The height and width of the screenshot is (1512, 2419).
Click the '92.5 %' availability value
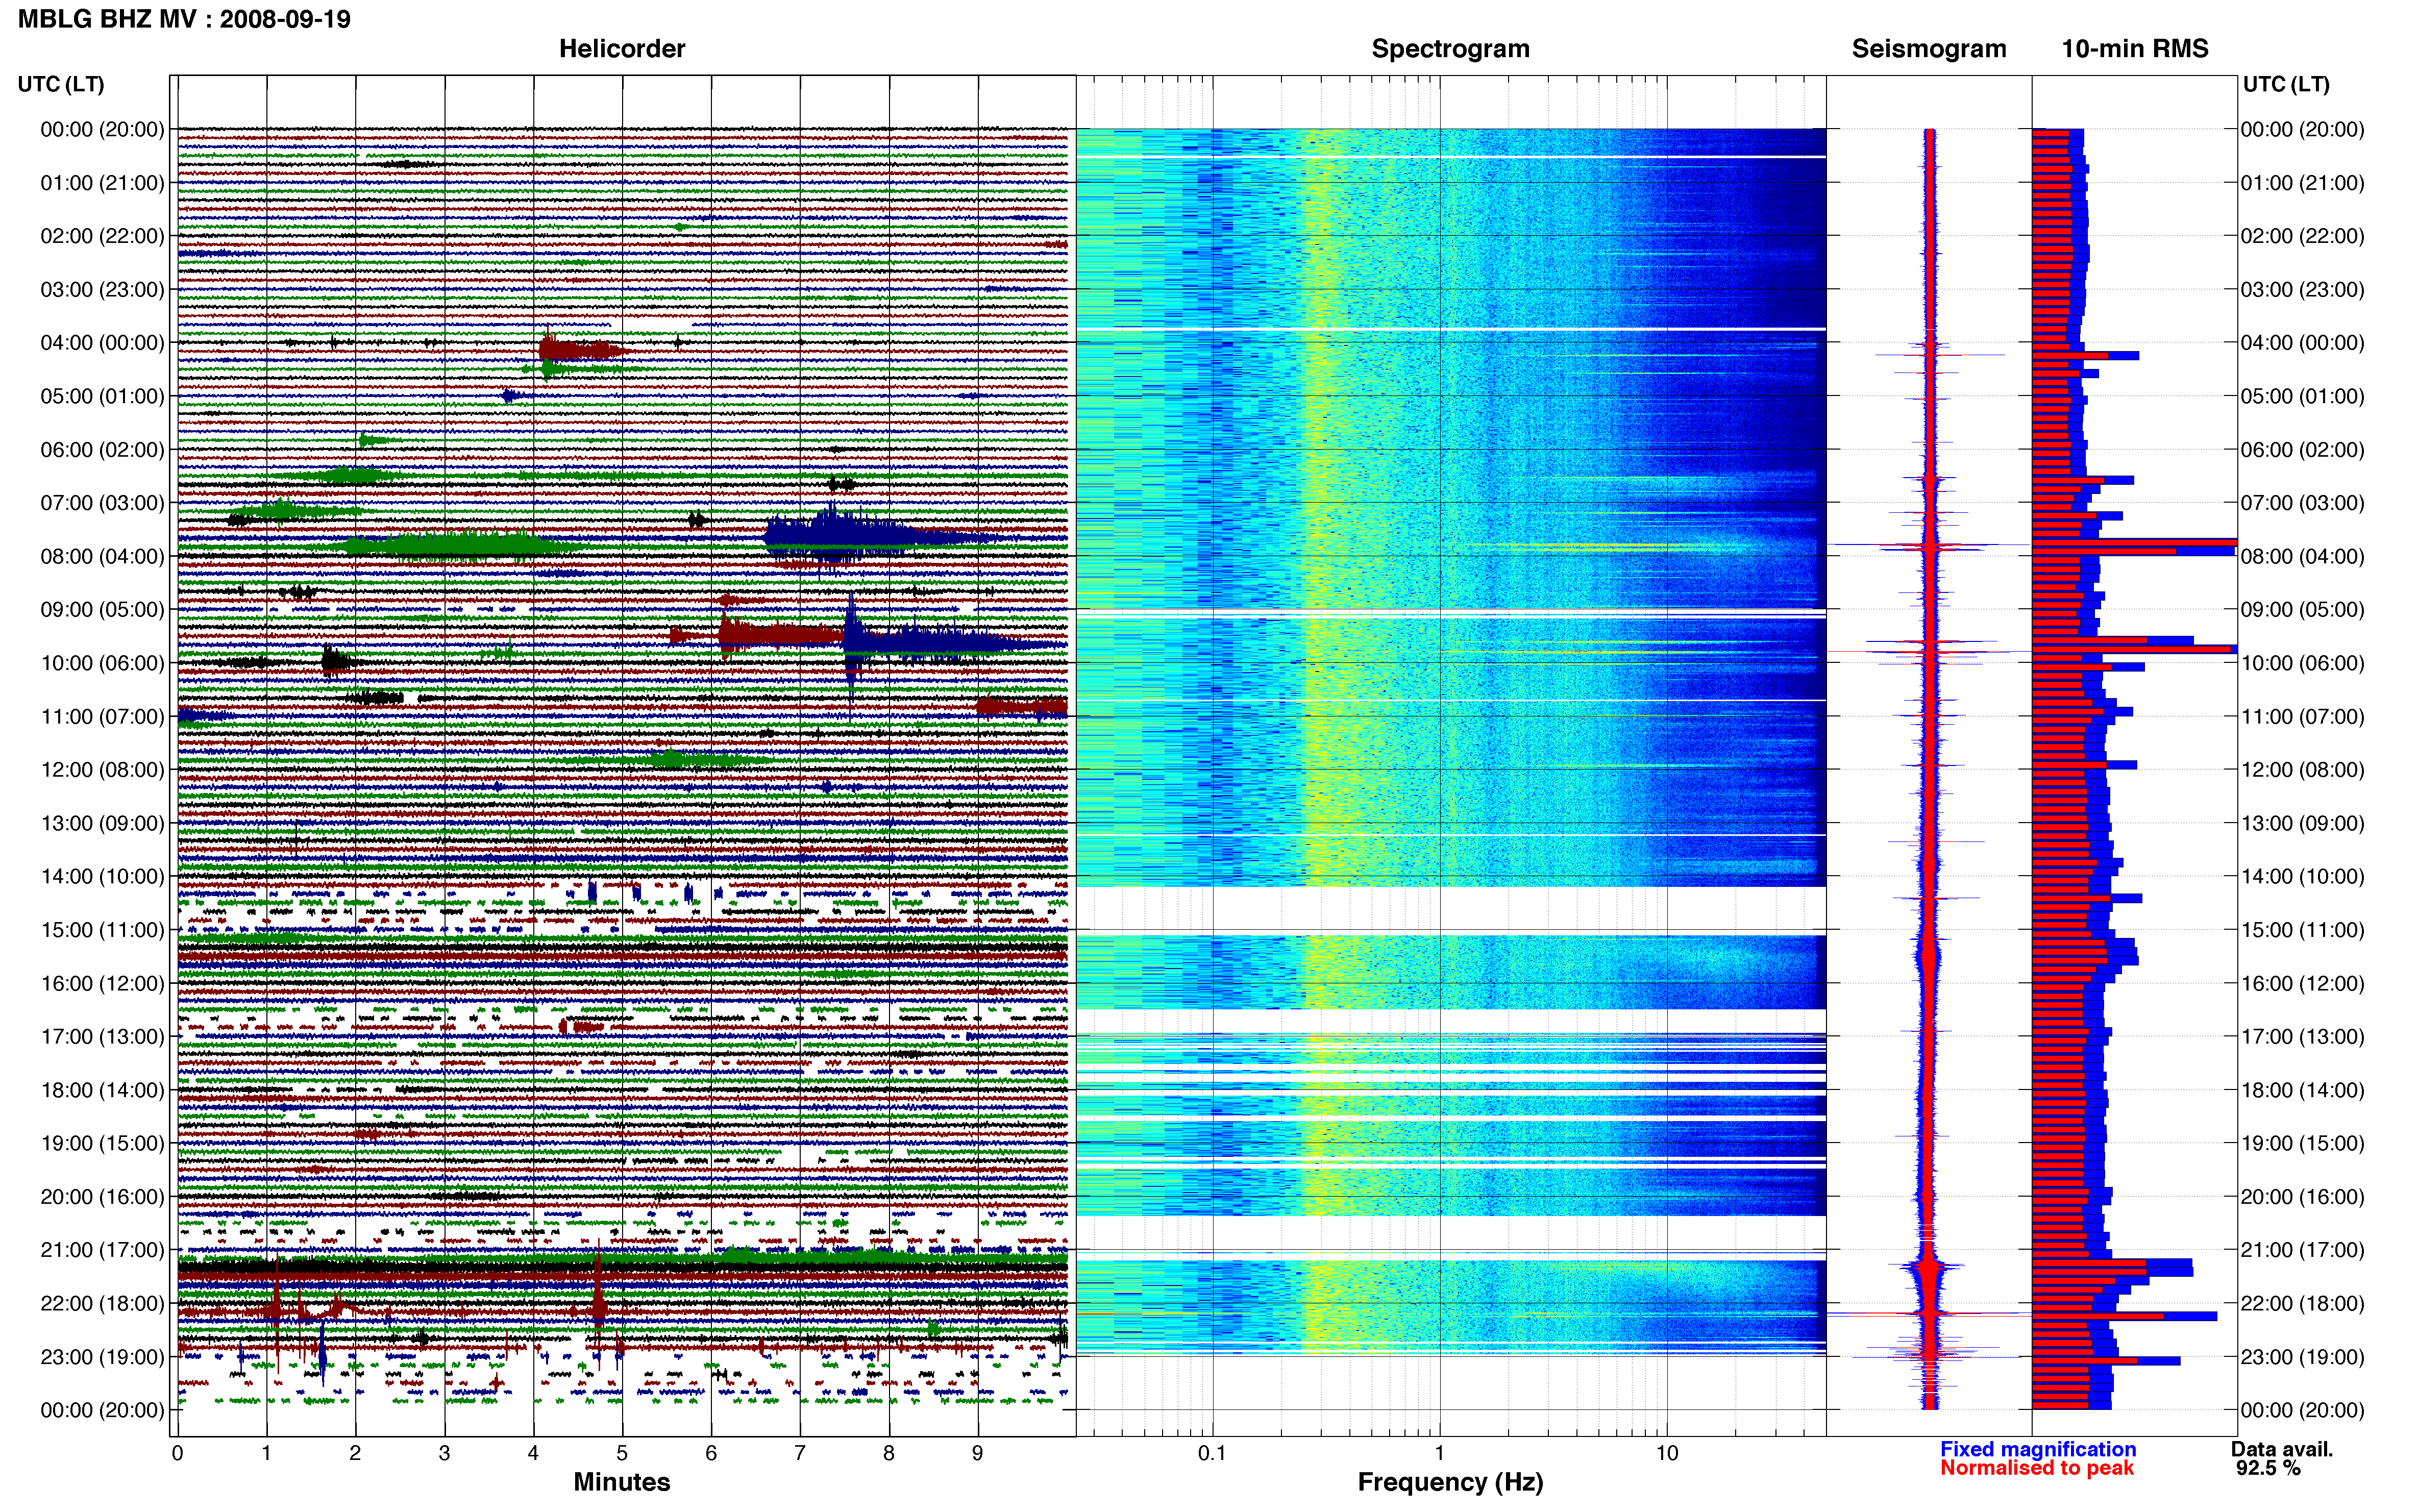click(2268, 1468)
